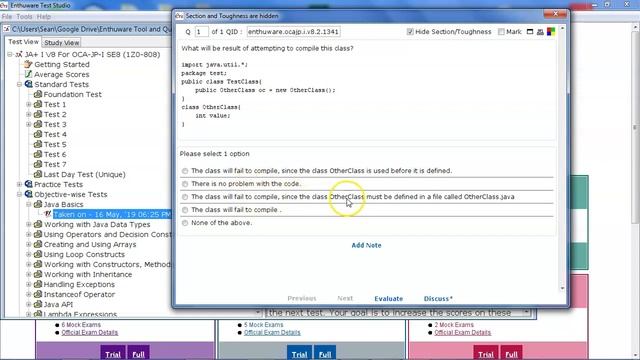Viewport: 640px width, 360px height.
Task: Click the Test 2 icon in tree
Action: tap(38, 114)
